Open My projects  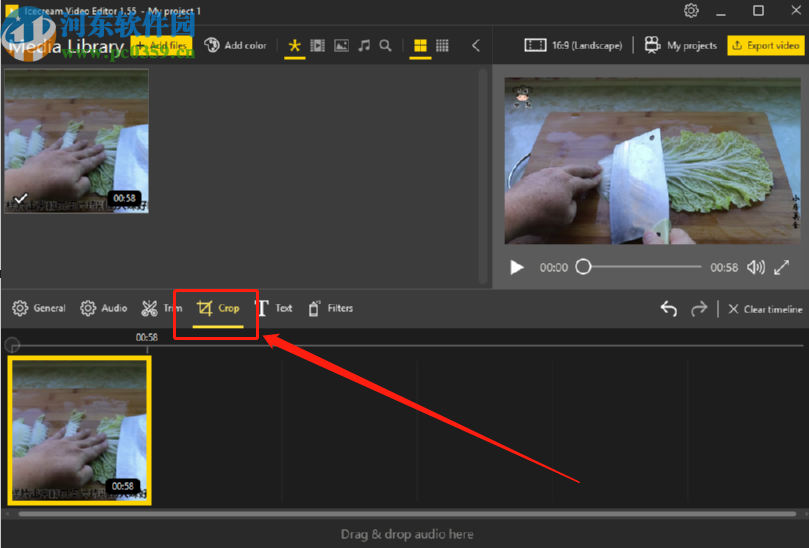pyautogui.click(x=681, y=45)
